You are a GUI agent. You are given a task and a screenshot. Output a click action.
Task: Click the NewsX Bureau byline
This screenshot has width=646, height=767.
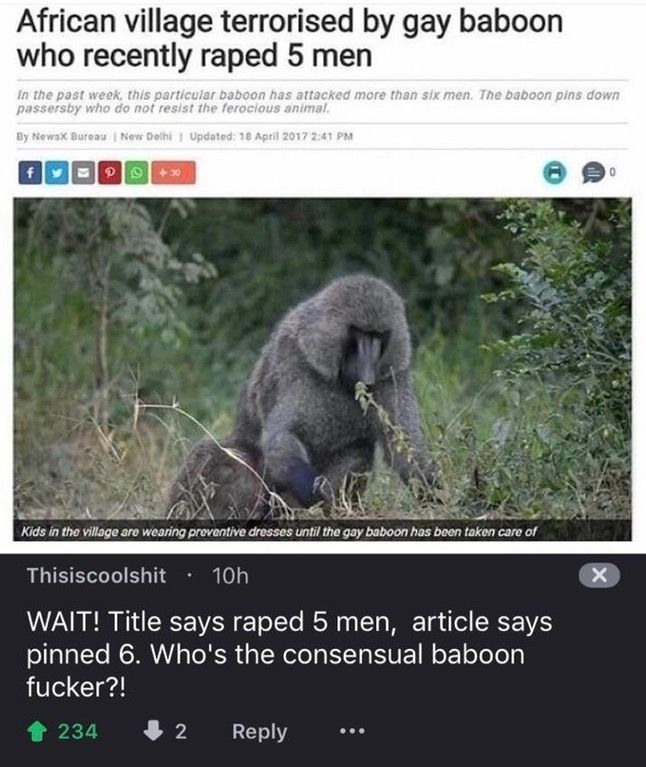62,136
